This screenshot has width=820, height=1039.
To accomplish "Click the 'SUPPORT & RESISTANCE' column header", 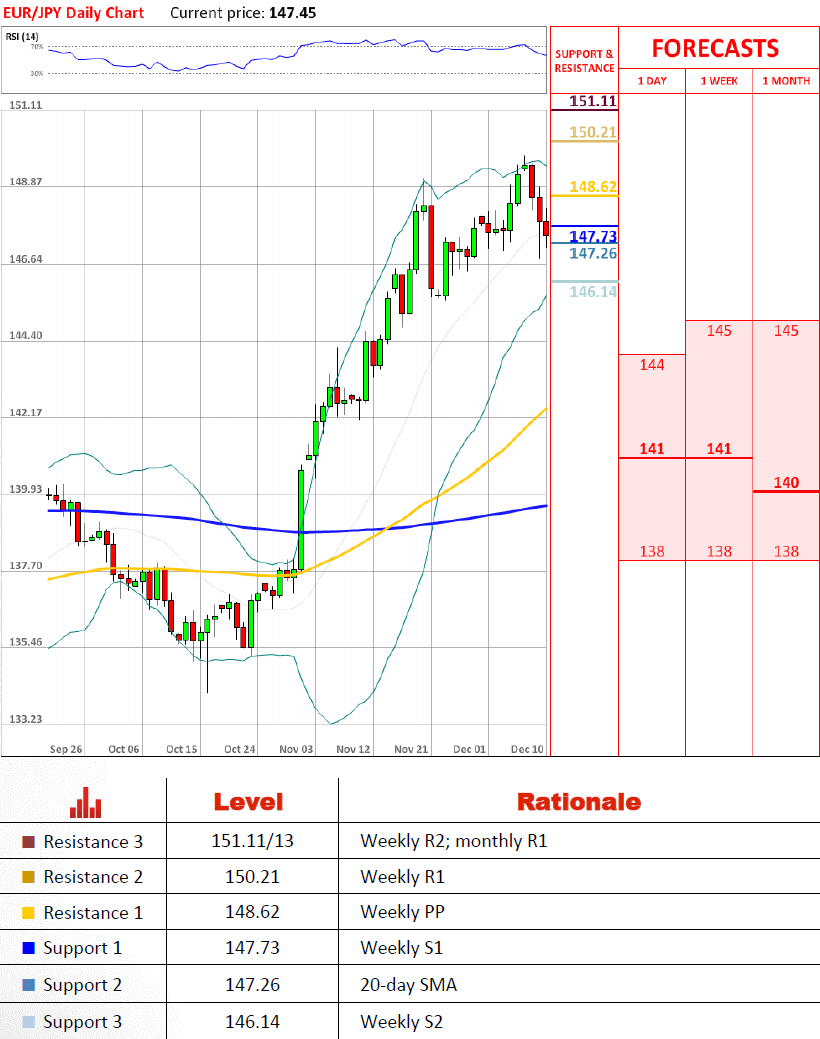I will [x=584, y=61].
